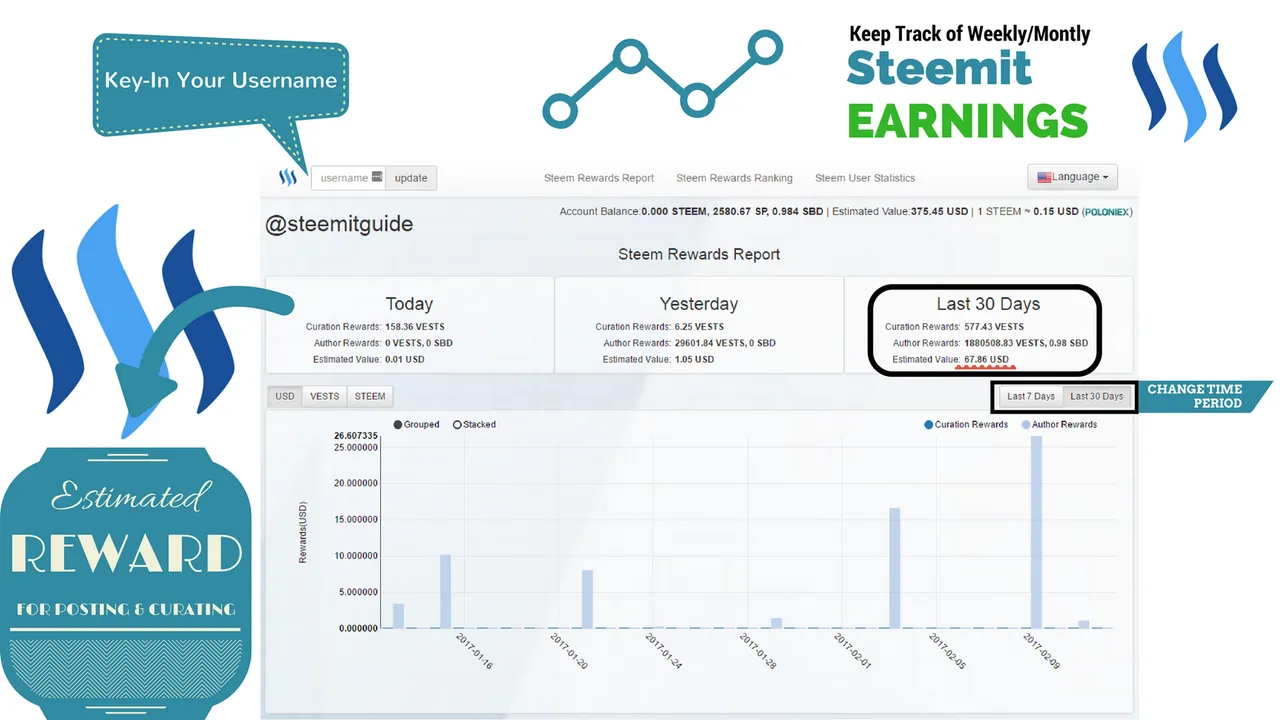Click the 2017-01-16 axis date label
Viewport: 1280px width, 720px height.
point(473,651)
